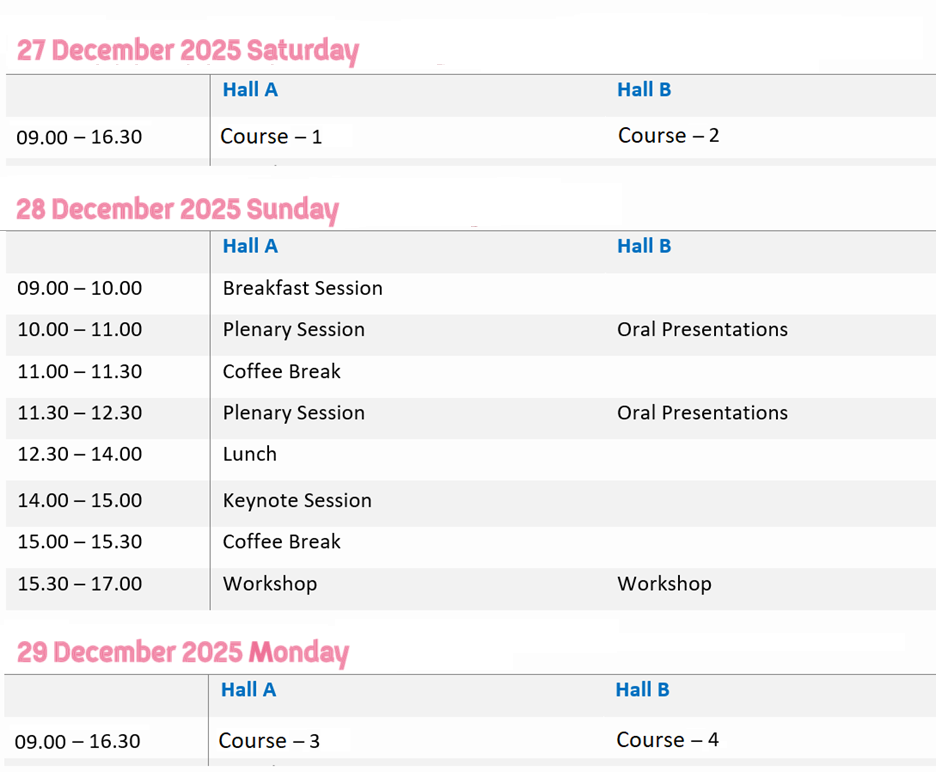
Task: Open the Course – 4 entry
Action: (x=667, y=740)
